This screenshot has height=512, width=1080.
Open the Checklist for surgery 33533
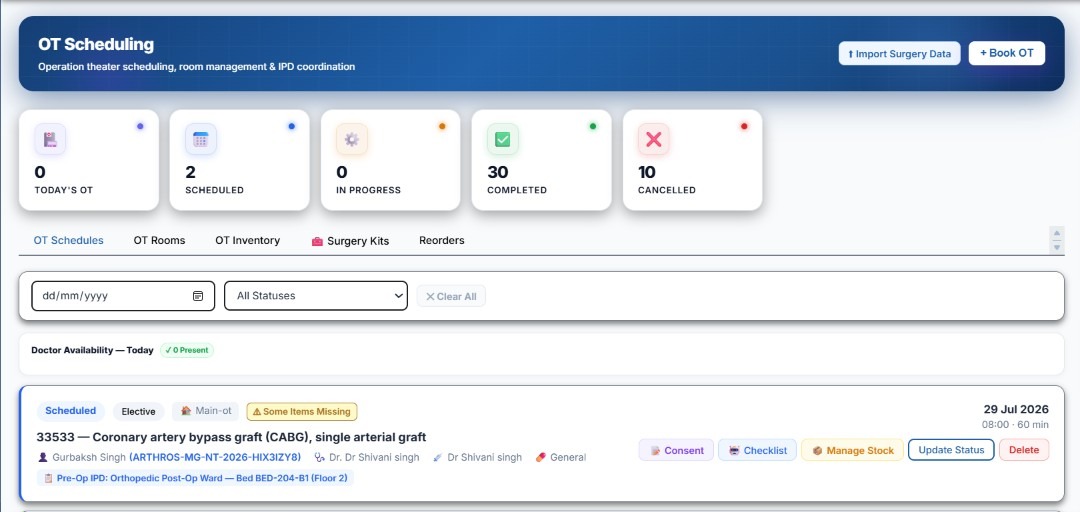(x=758, y=450)
